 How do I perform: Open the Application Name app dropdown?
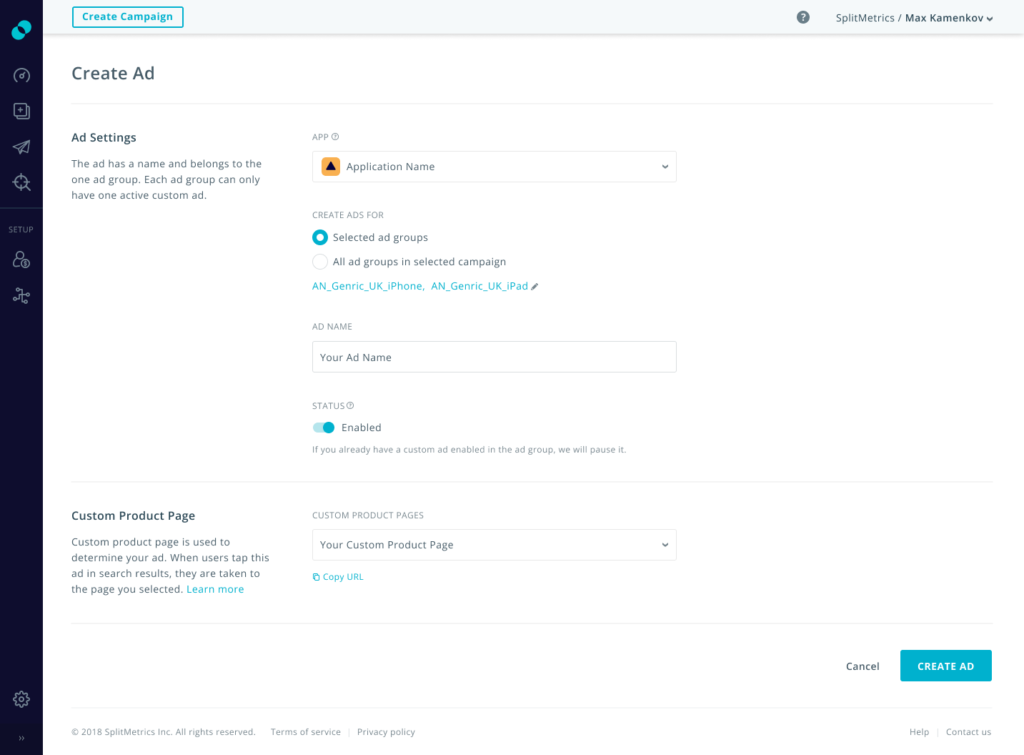(494, 166)
